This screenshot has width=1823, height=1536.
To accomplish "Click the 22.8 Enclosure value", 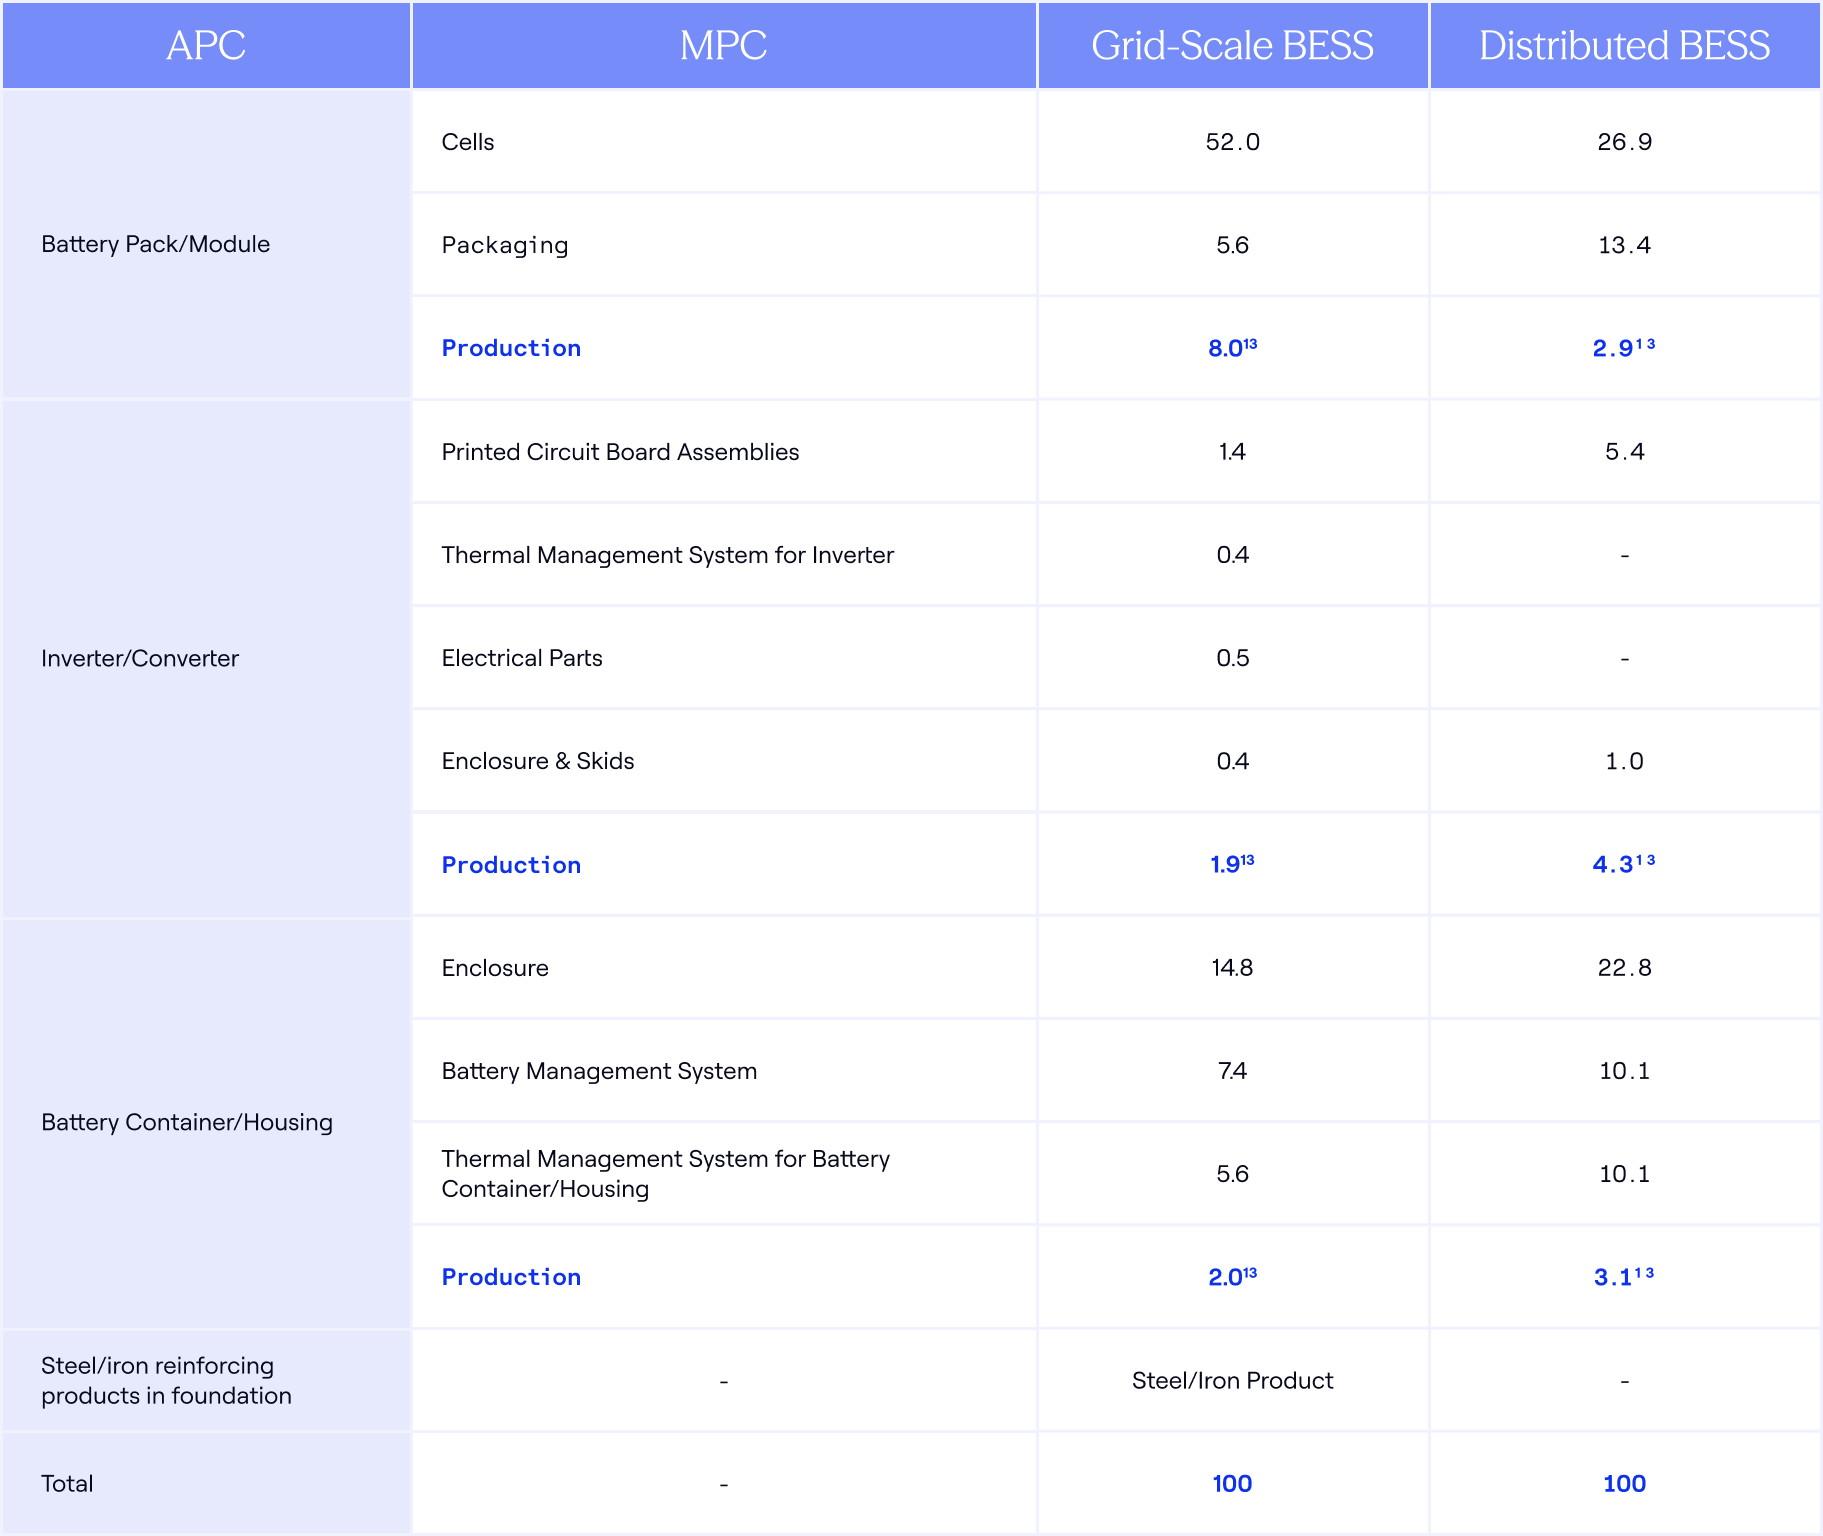I will (x=1625, y=968).
